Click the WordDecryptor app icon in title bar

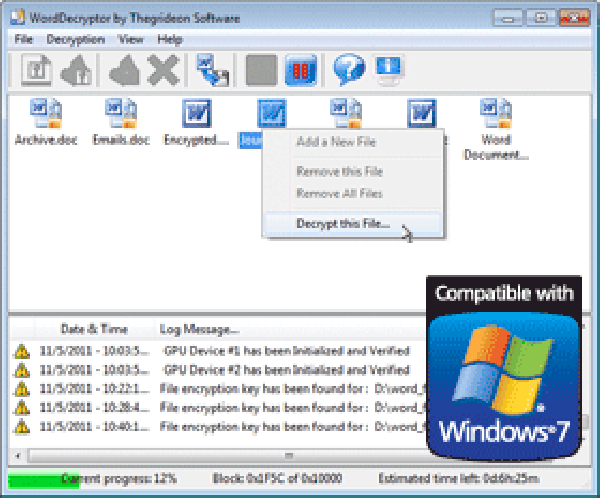point(18,18)
